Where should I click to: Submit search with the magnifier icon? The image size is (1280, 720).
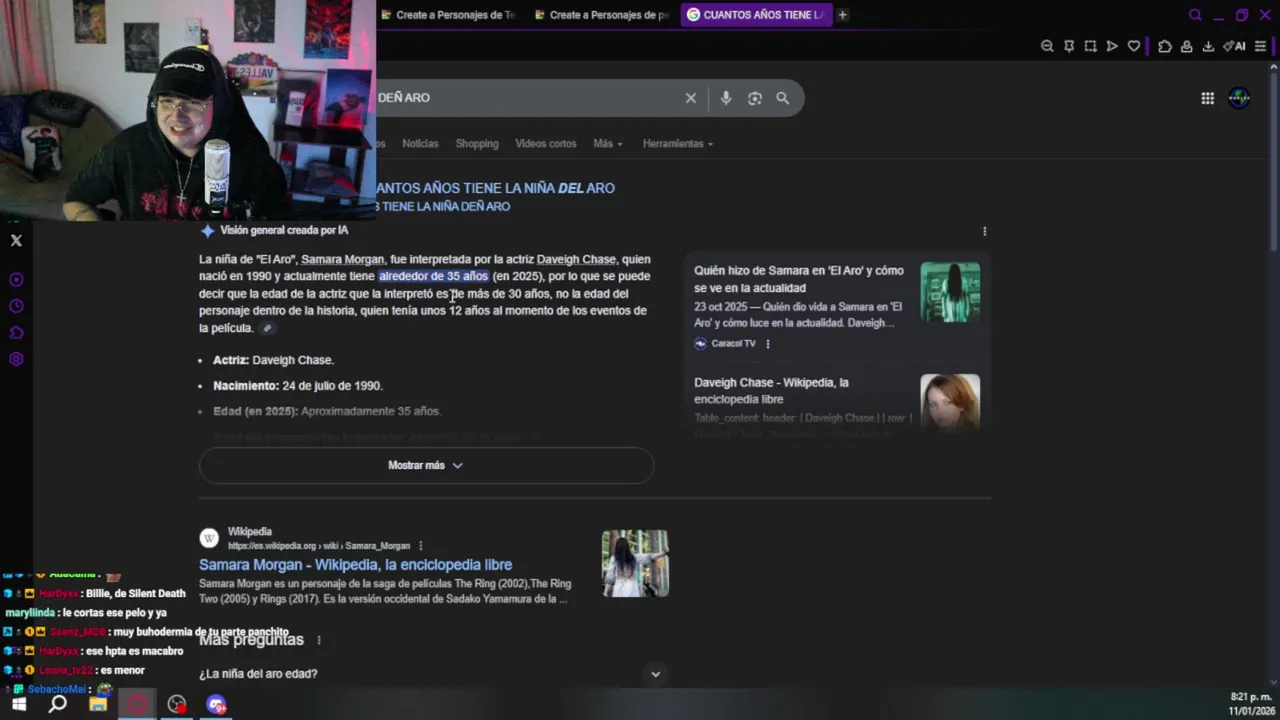click(x=783, y=98)
